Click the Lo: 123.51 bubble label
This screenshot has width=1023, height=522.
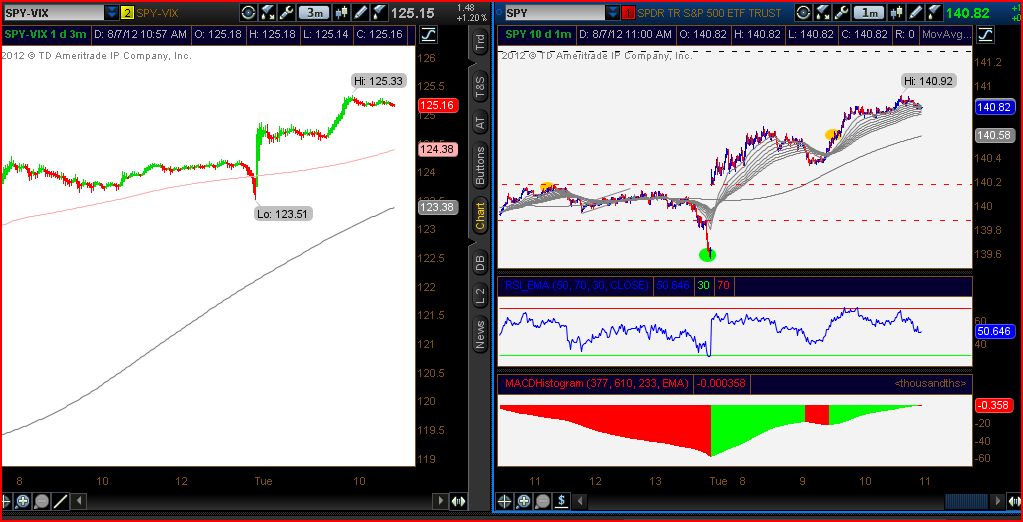point(284,213)
